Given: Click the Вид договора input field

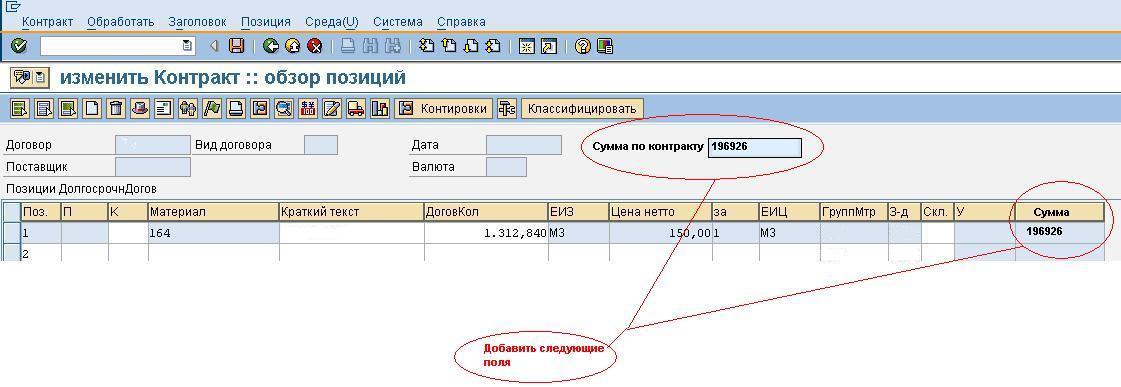Looking at the screenshot, I should pyautogui.click(x=321, y=145).
